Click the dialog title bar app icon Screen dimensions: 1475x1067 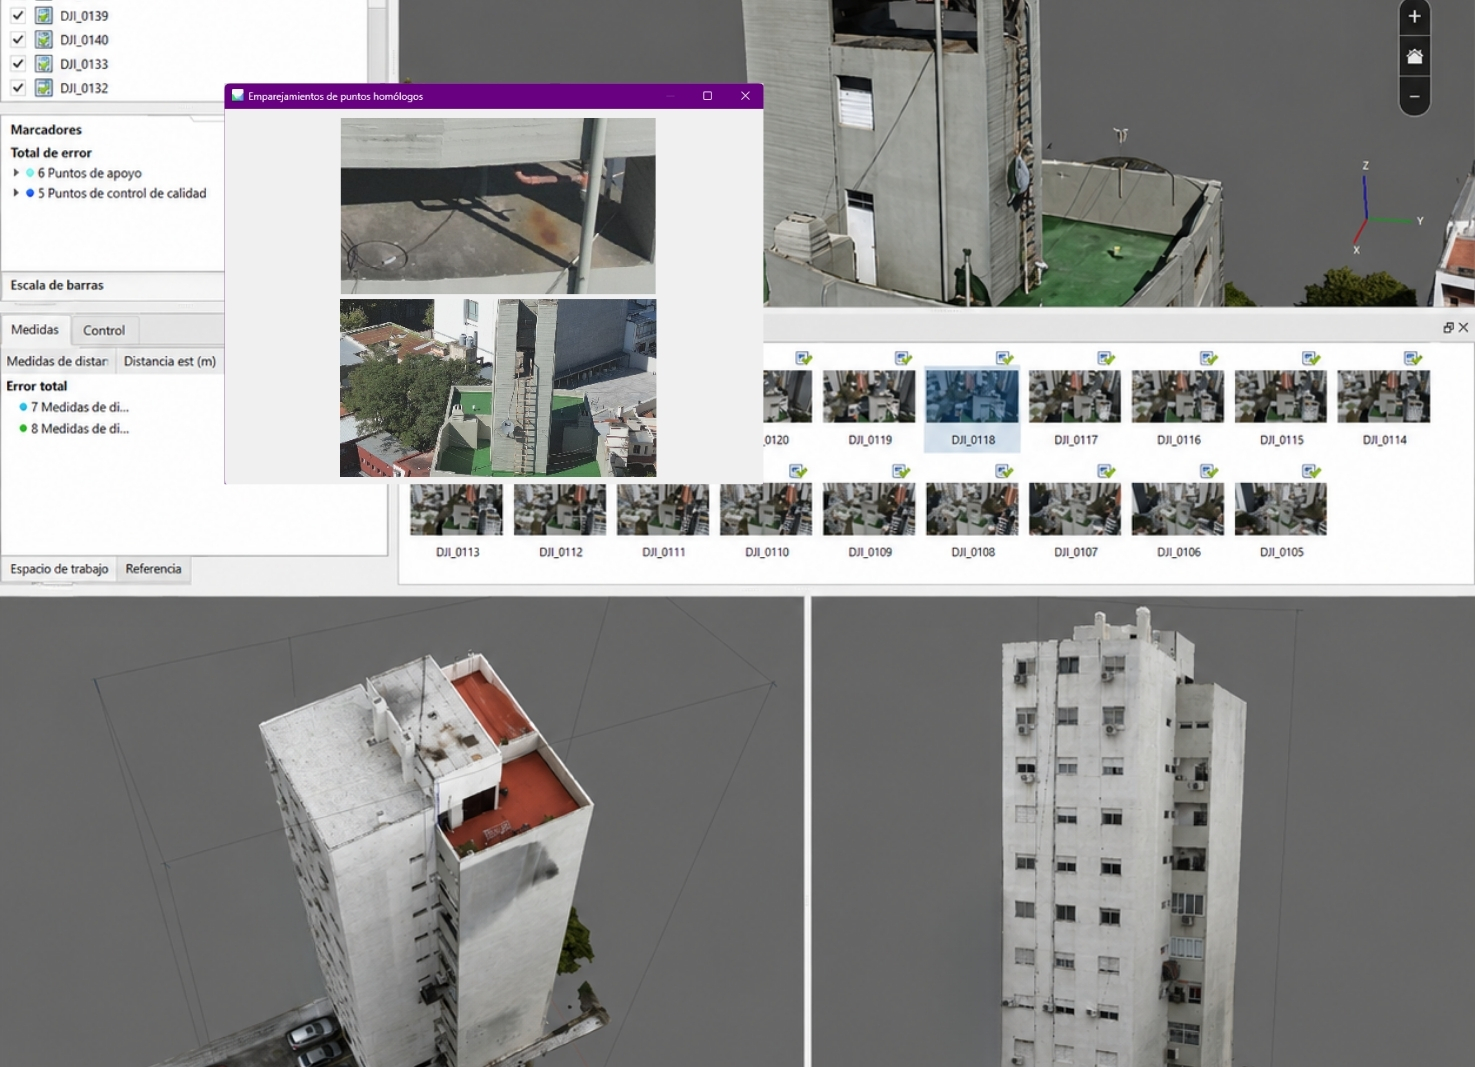point(238,96)
